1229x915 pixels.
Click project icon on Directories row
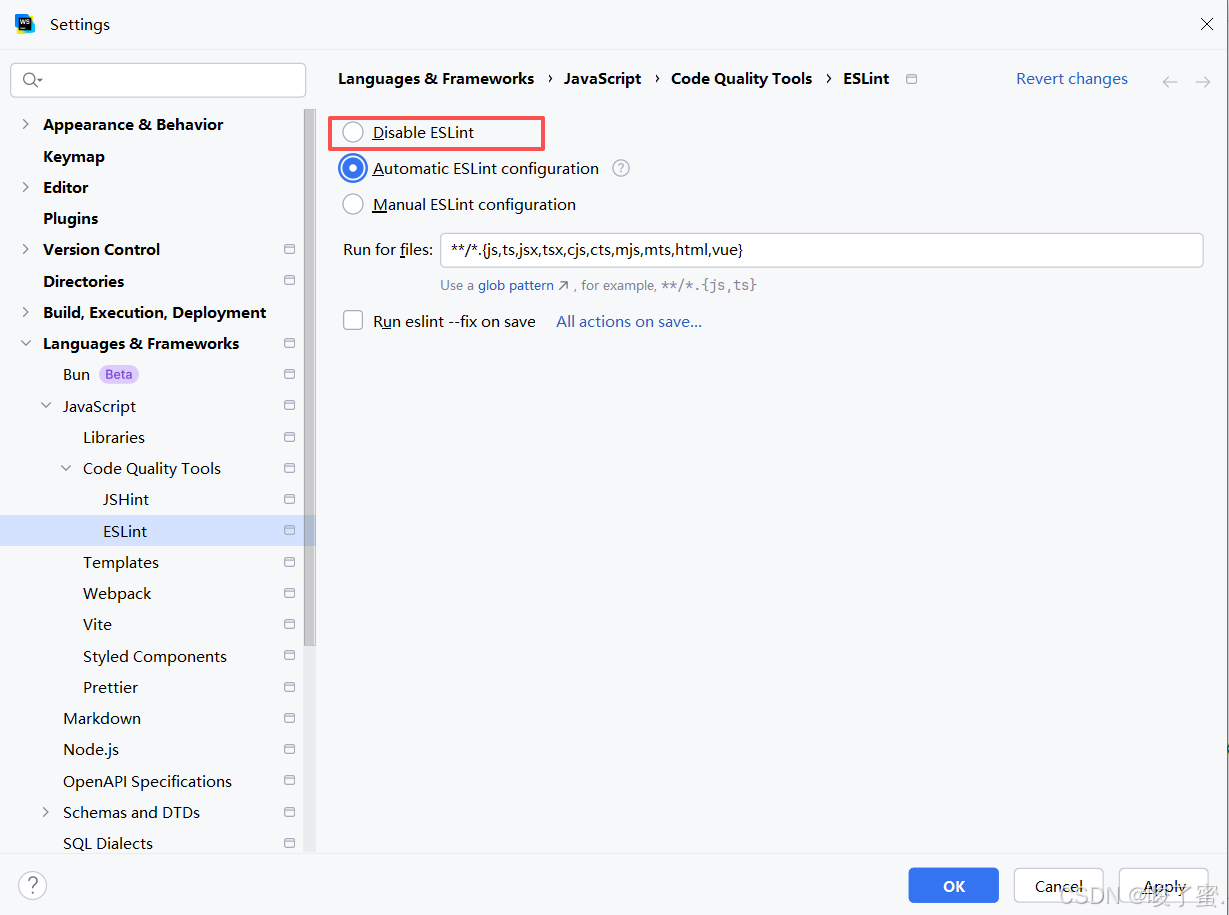pos(289,281)
